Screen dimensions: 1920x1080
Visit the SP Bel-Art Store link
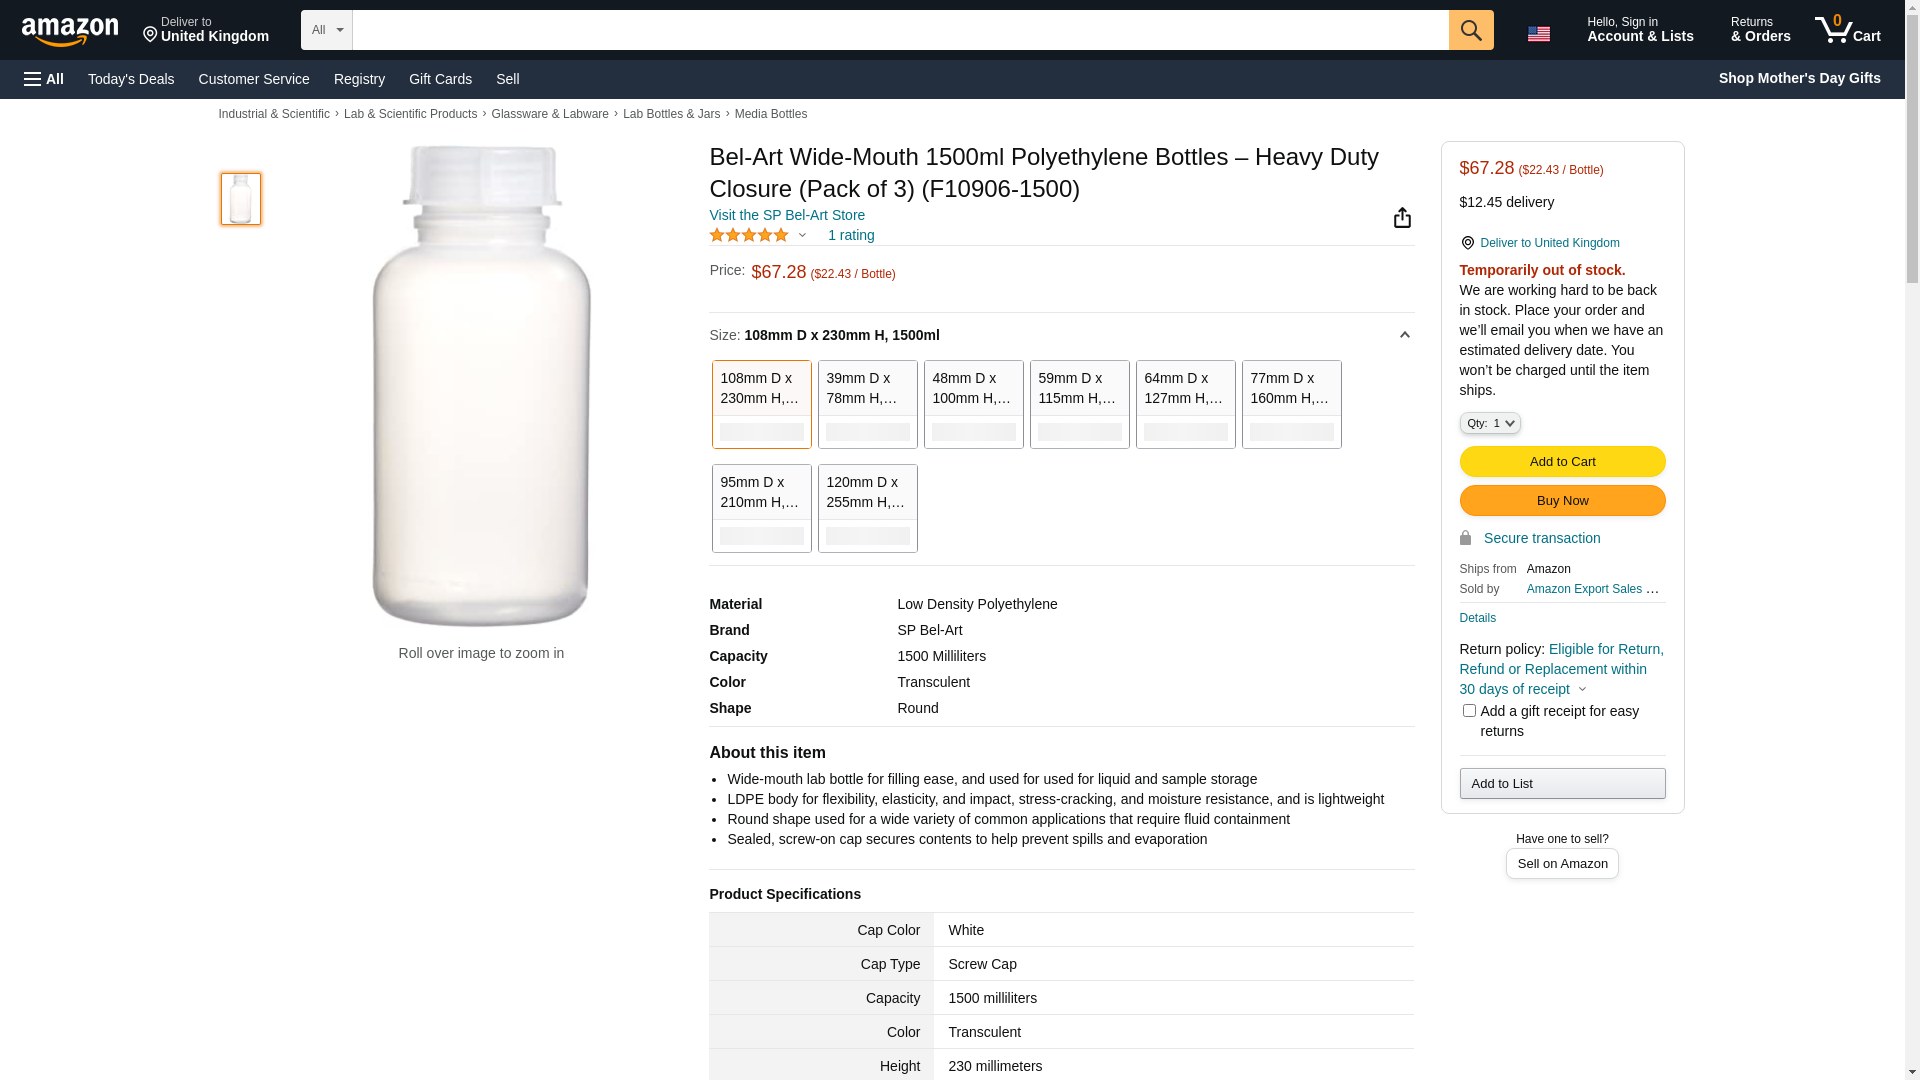787,215
